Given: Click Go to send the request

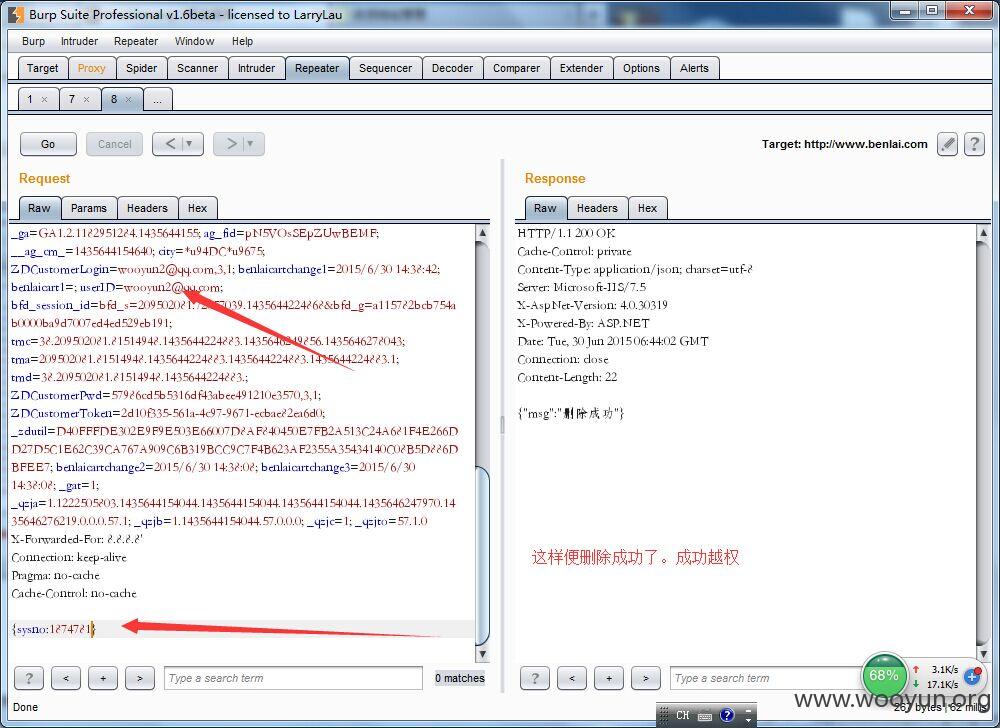Looking at the screenshot, I should (48, 144).
